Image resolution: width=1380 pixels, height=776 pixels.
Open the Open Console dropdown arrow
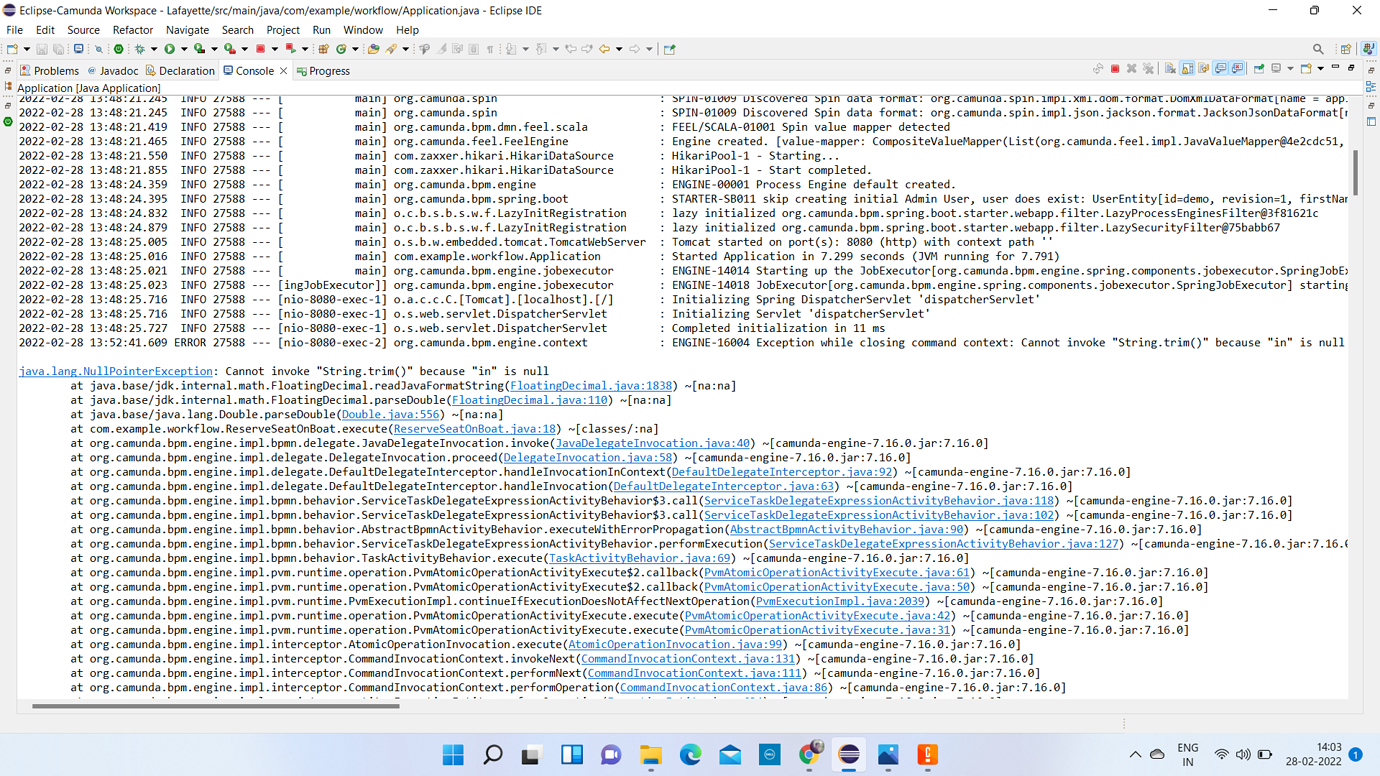click(x=1320, y=69)
